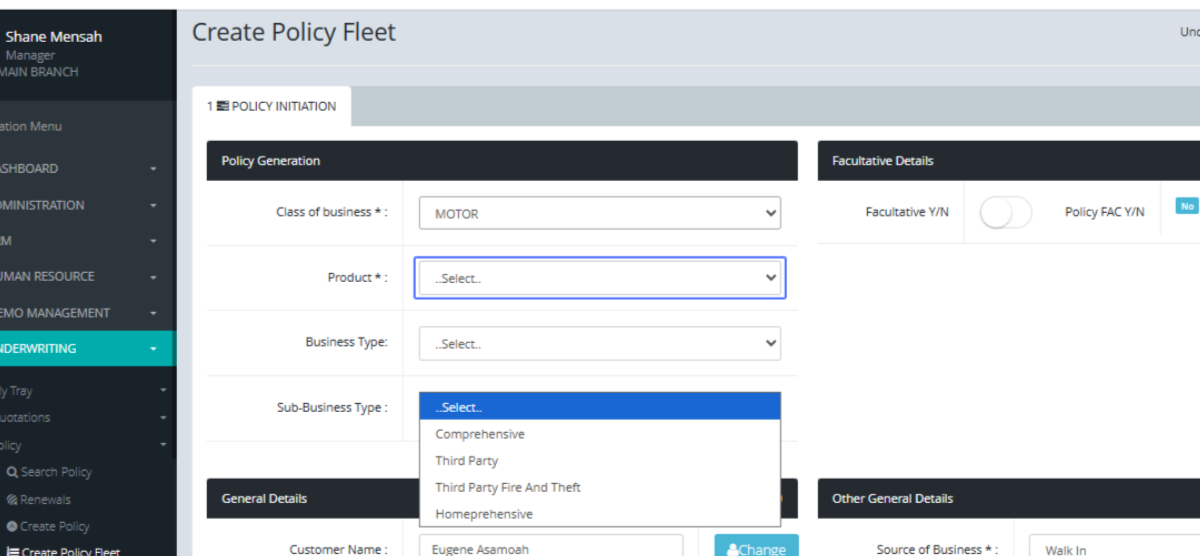Pick the Homeprehensive option
This screenshot has height=556, width=1200.
[x=484, y=514]
